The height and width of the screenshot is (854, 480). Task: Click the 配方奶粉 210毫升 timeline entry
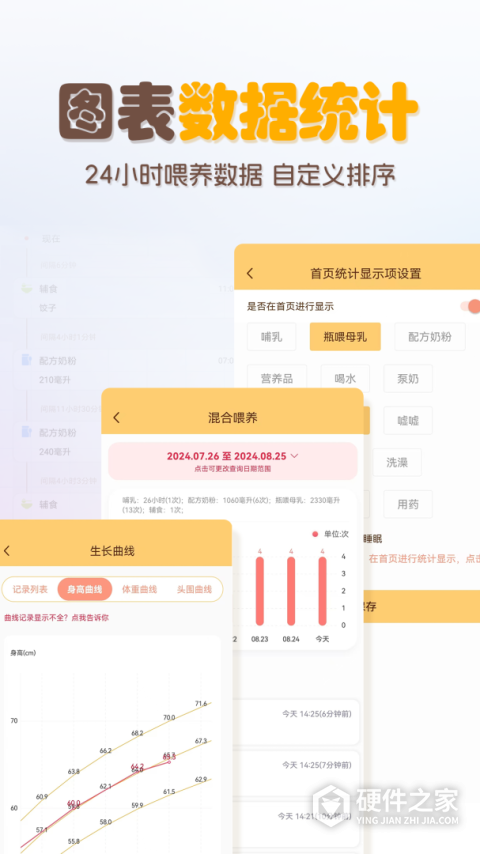coord(124,370)
